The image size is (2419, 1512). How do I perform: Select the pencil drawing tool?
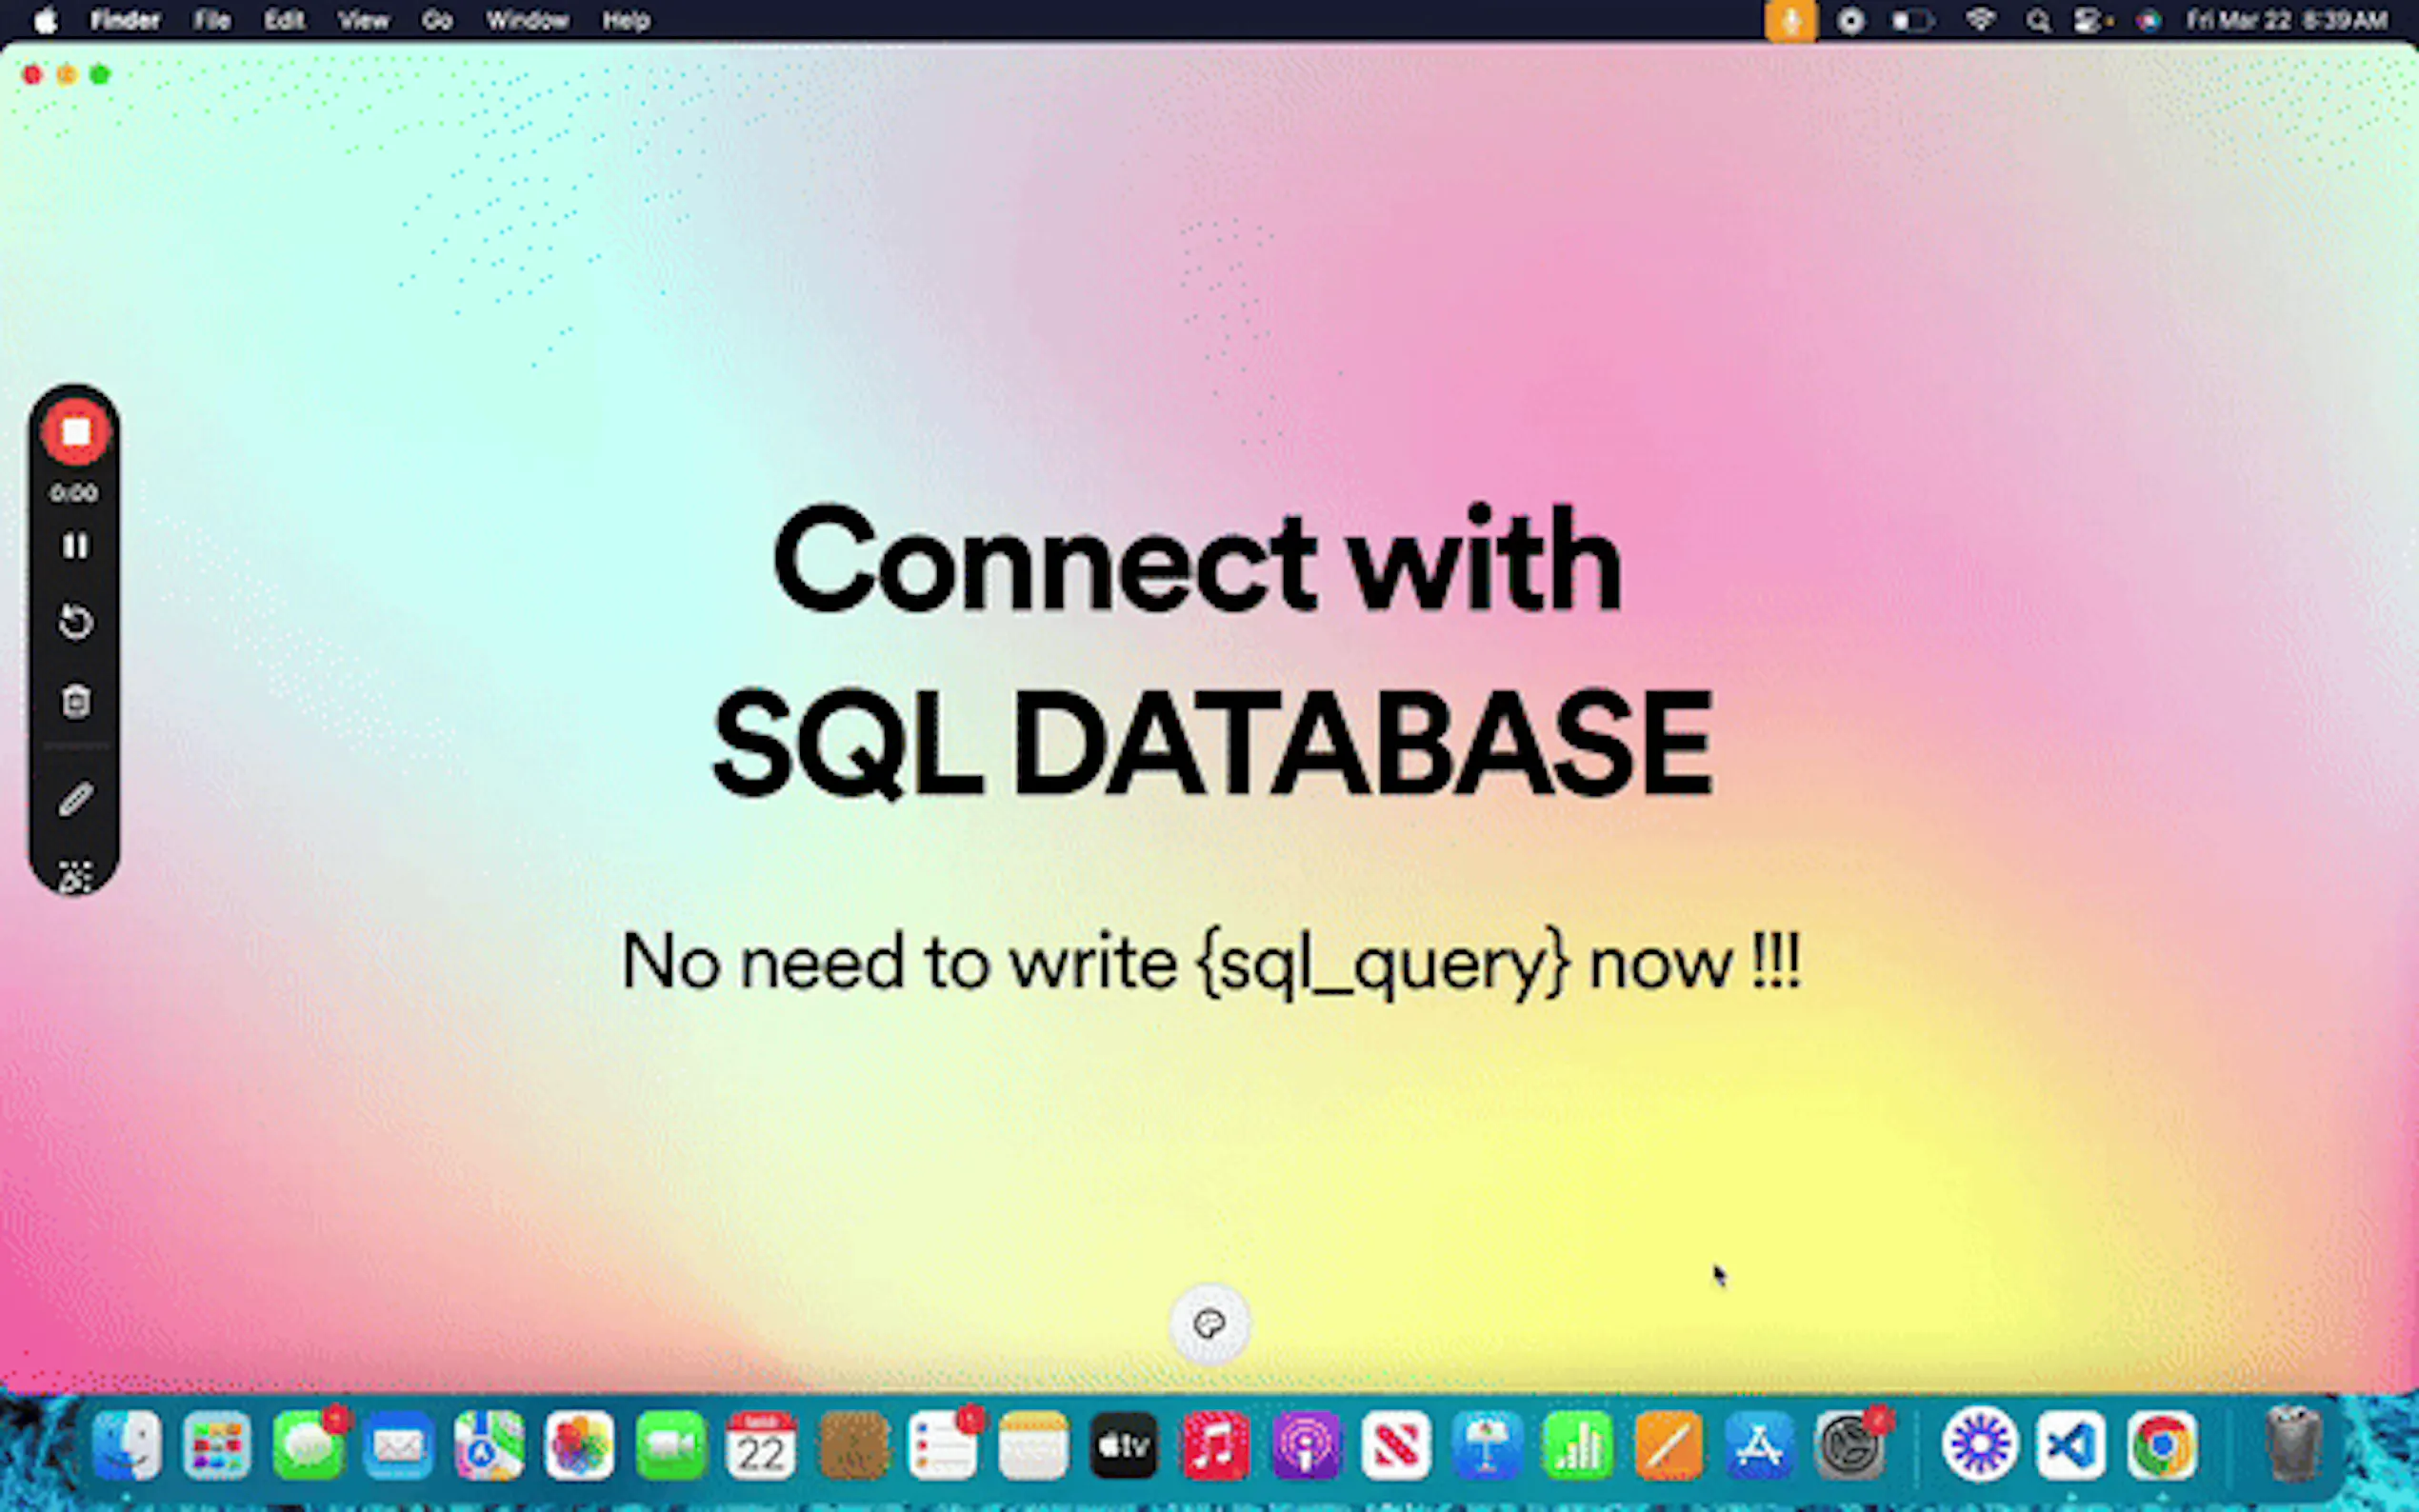[75, 799]
